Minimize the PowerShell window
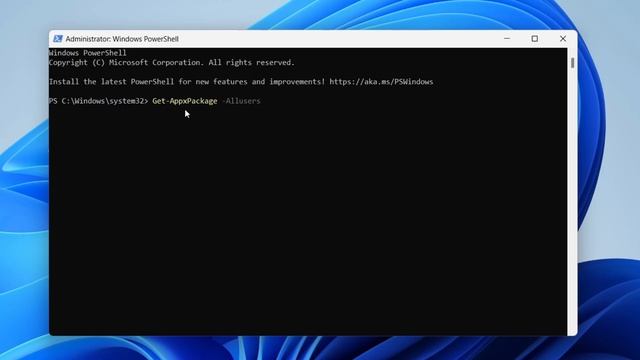 point(507,39)
